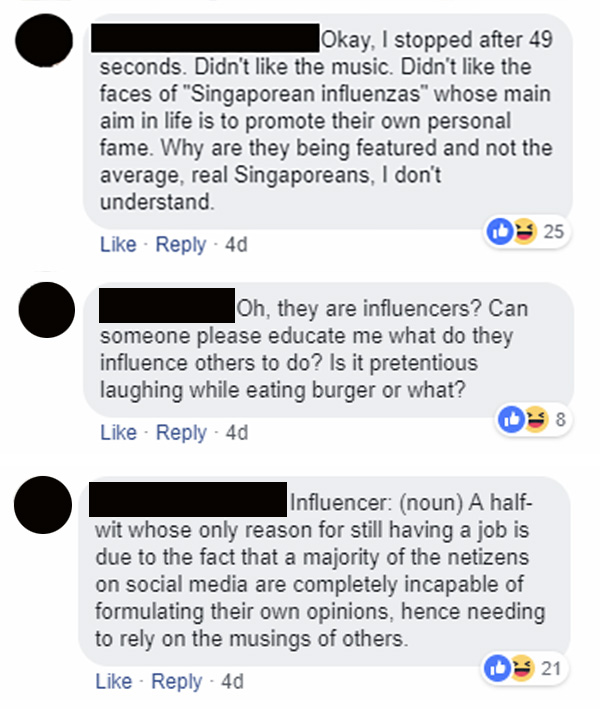
Task: Click laughing emoji next to 8 count
Action: pos(536,419)
